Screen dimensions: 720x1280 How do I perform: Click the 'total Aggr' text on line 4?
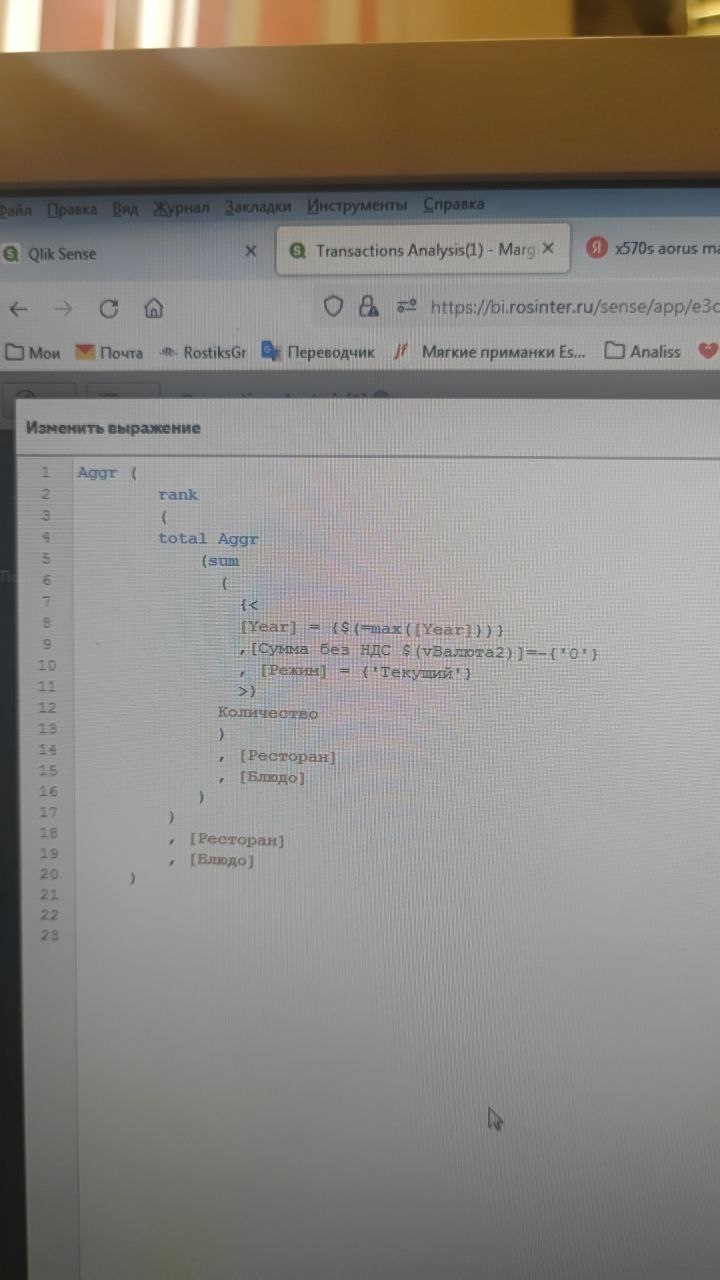point(208,538)
